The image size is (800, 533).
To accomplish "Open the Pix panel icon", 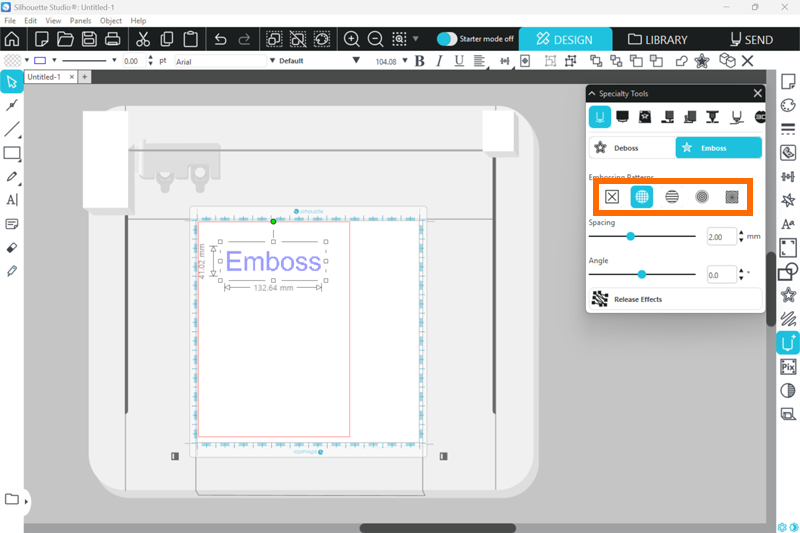I will click(x=787, y=367).
